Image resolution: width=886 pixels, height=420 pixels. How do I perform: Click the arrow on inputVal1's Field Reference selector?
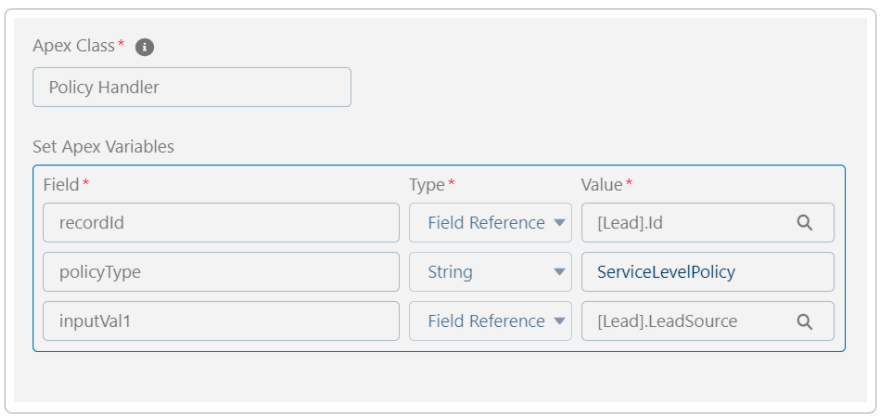pyautogui.click(x=559, y=321)
